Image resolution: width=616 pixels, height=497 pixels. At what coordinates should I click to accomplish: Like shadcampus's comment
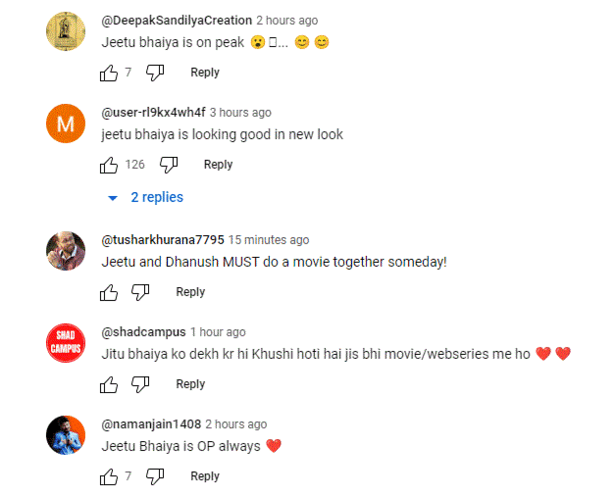[109, 384]
